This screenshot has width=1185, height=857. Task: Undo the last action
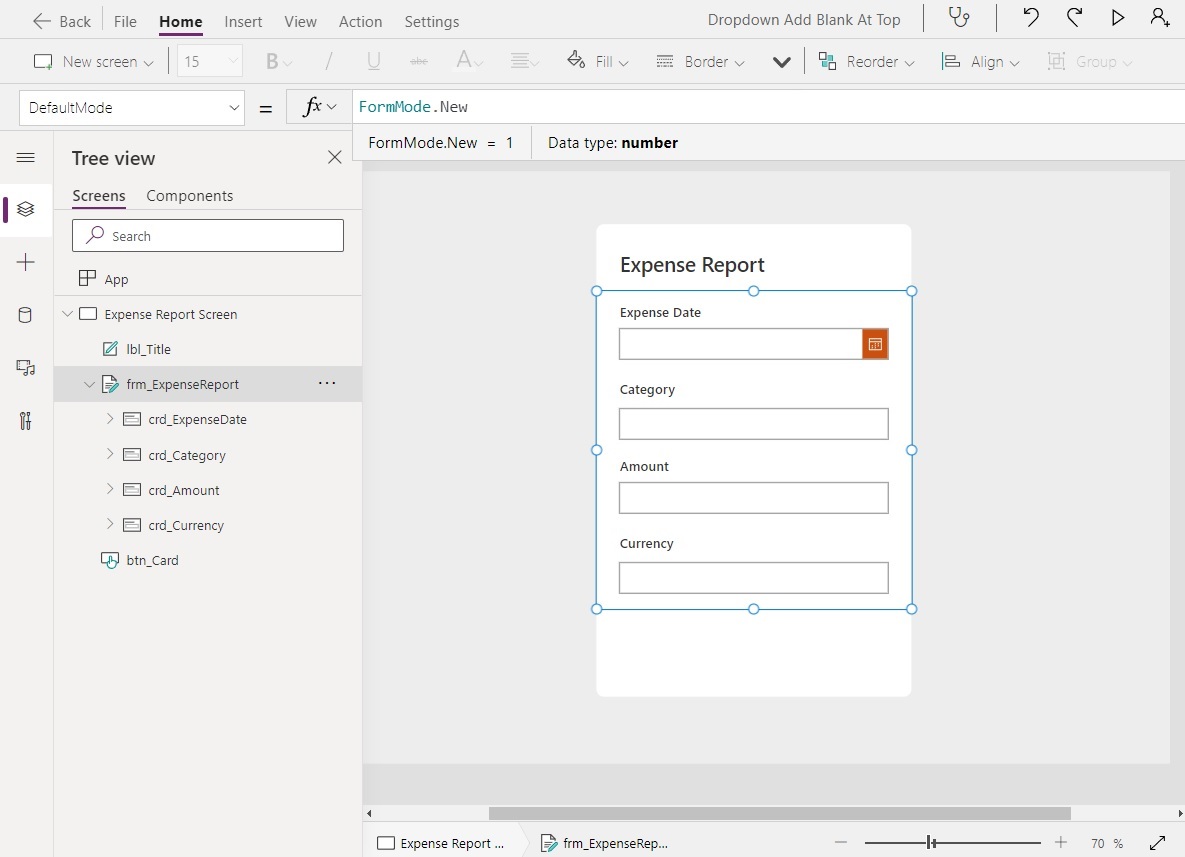pyautogui.click(x=1029, y=18)
